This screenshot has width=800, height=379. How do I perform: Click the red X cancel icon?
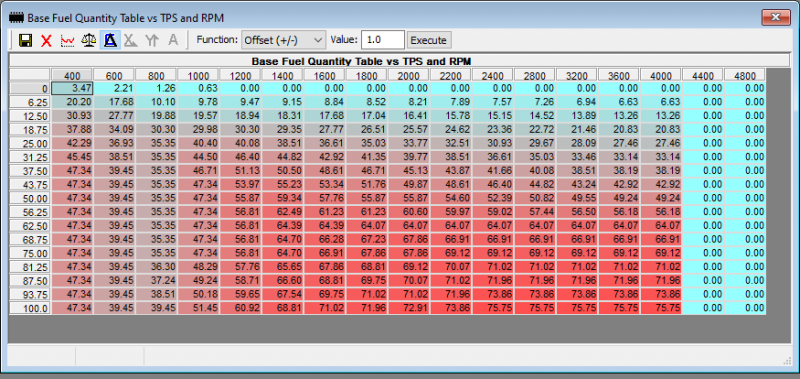pos(46,41)
